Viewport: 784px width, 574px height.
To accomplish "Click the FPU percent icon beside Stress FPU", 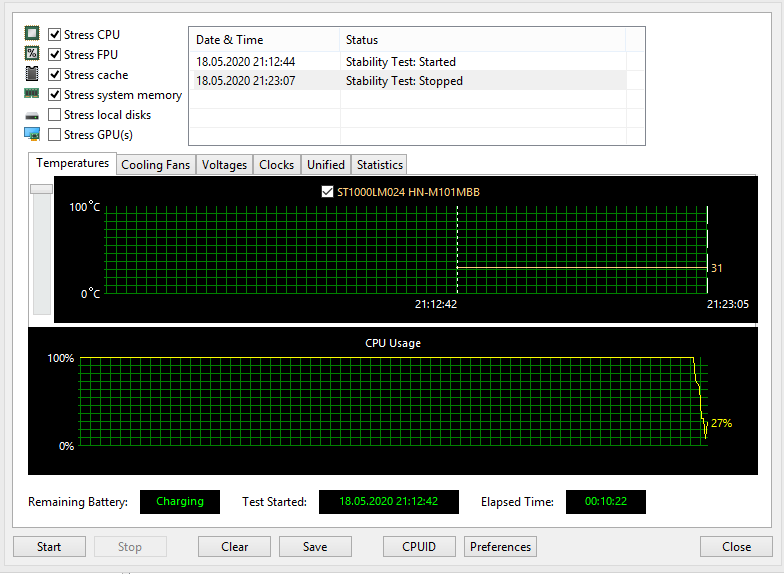I will click(32, 54).
